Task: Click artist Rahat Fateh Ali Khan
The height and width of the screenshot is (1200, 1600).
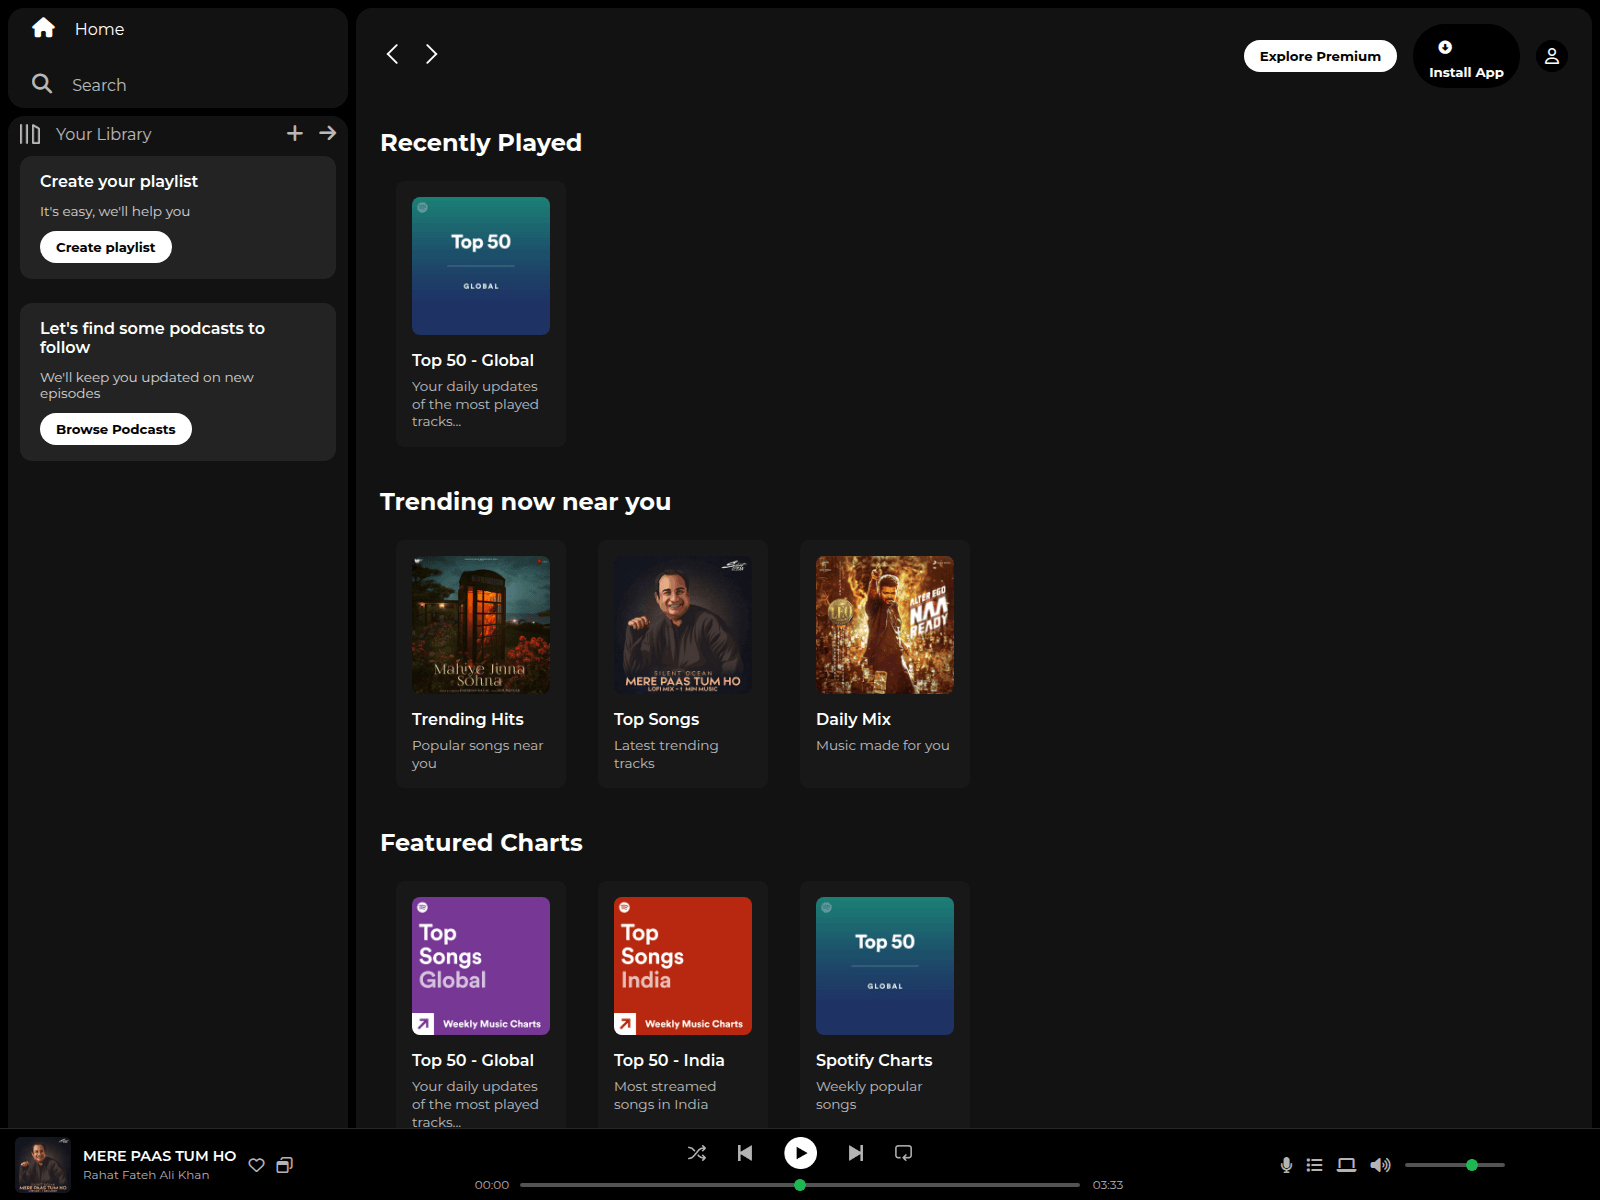Action: pos(146,1175)
